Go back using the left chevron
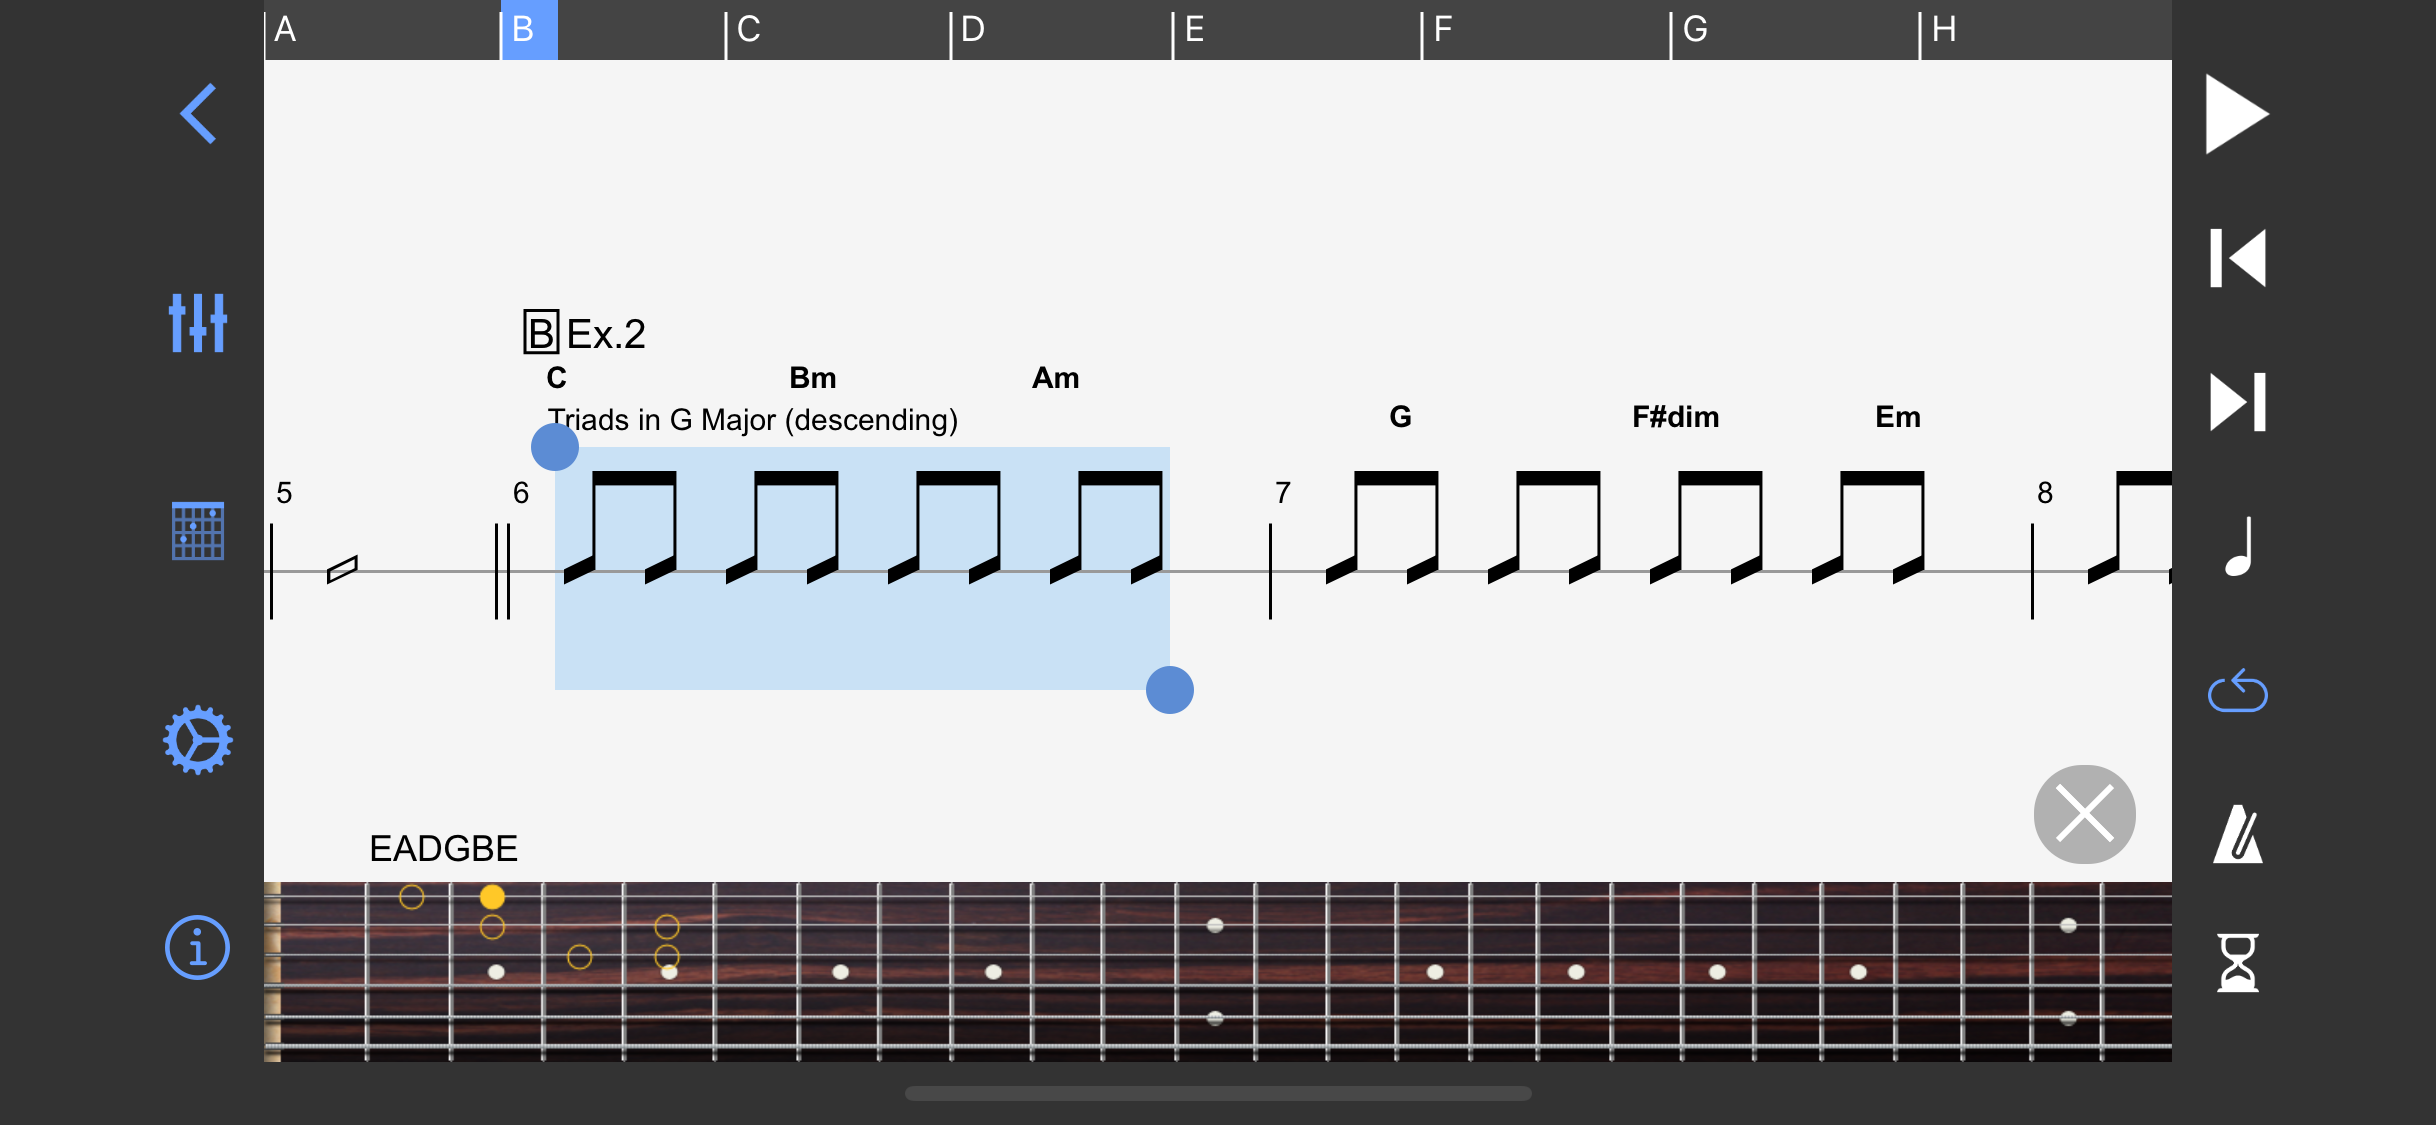Screen dimensions: 2436x1125 (x=198, y=113)
